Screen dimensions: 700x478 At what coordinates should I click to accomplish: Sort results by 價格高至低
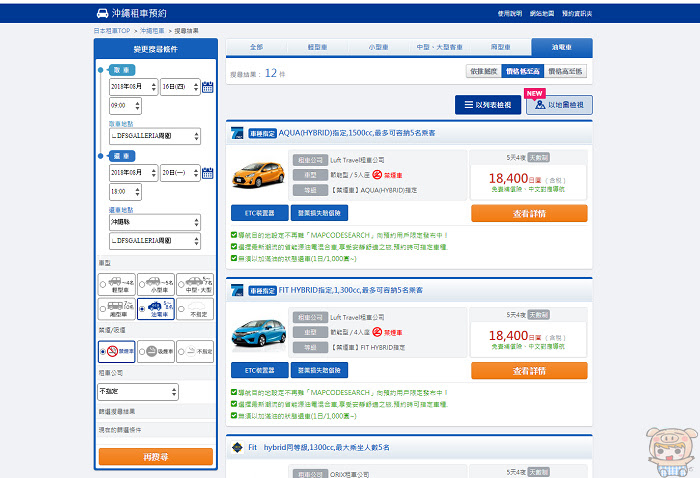coord(565,71)
